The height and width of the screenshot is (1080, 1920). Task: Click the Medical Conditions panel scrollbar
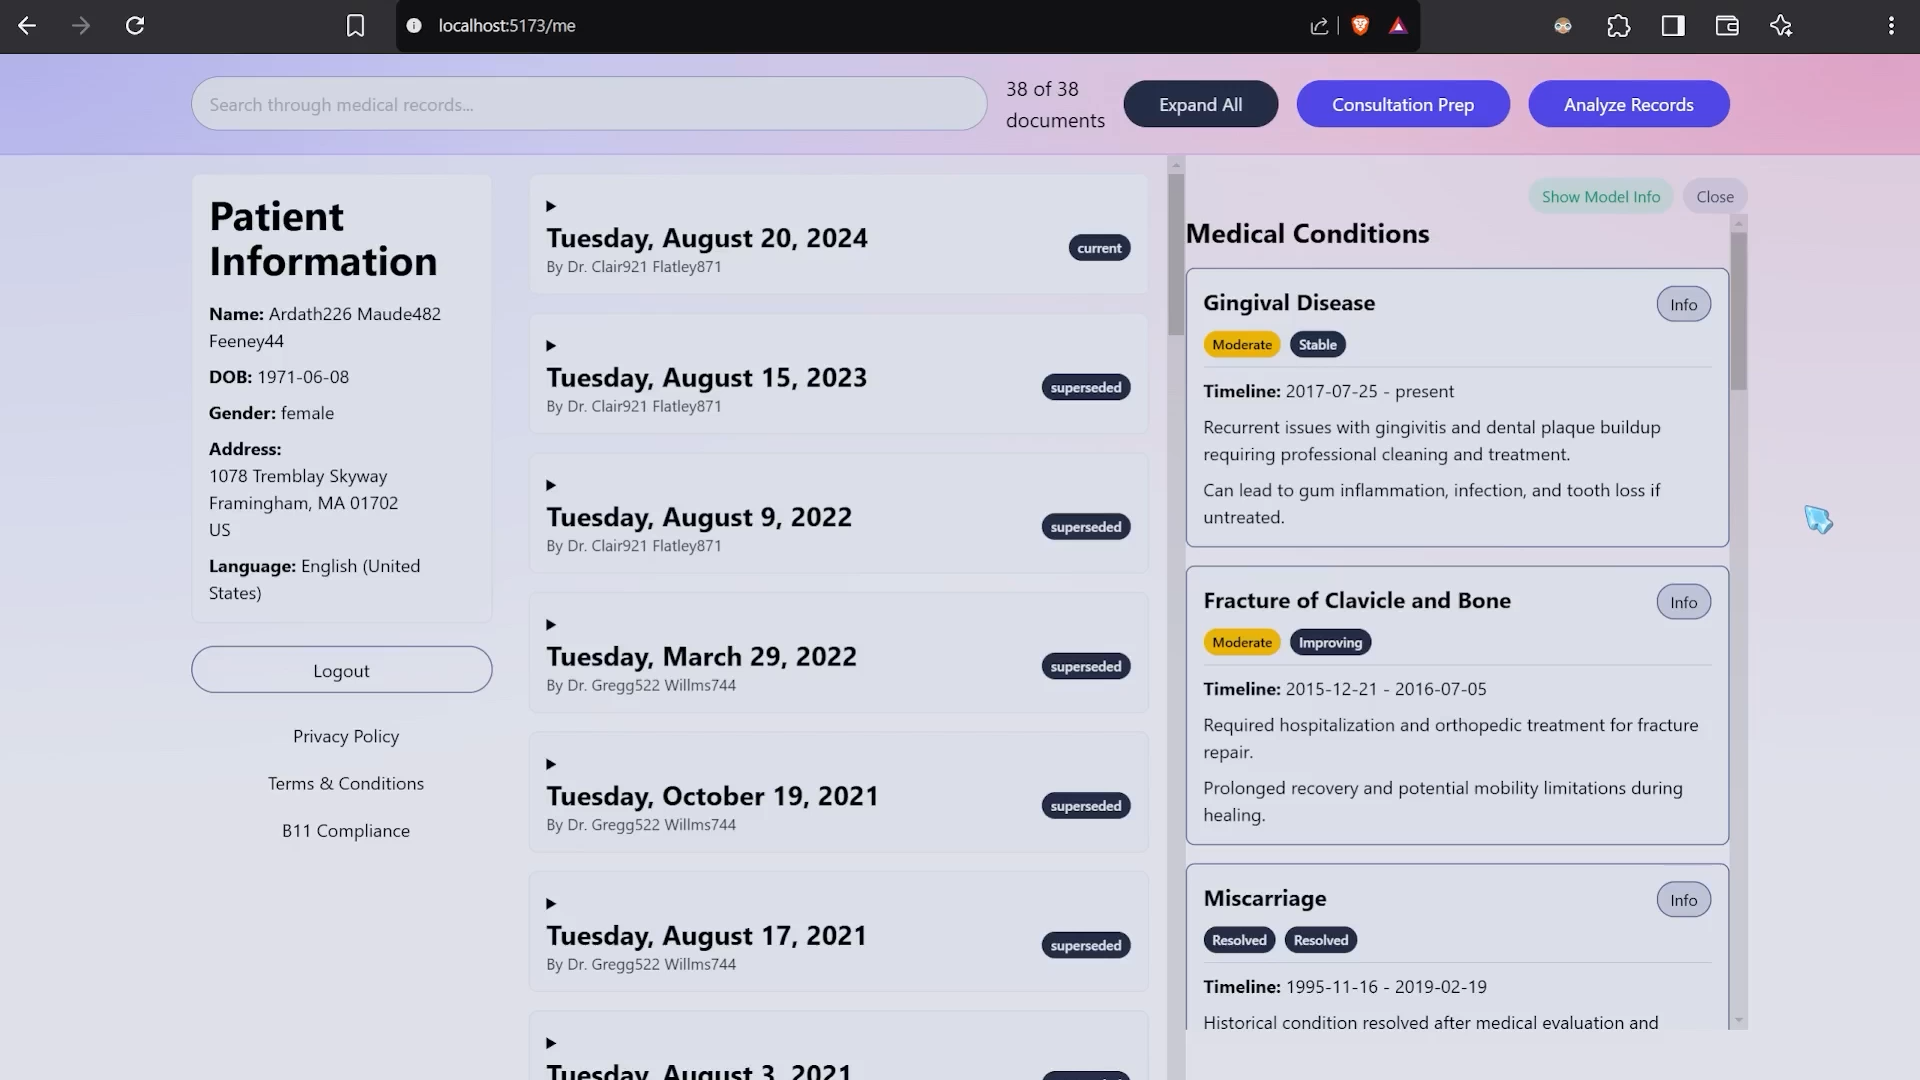pos(1739,310)
